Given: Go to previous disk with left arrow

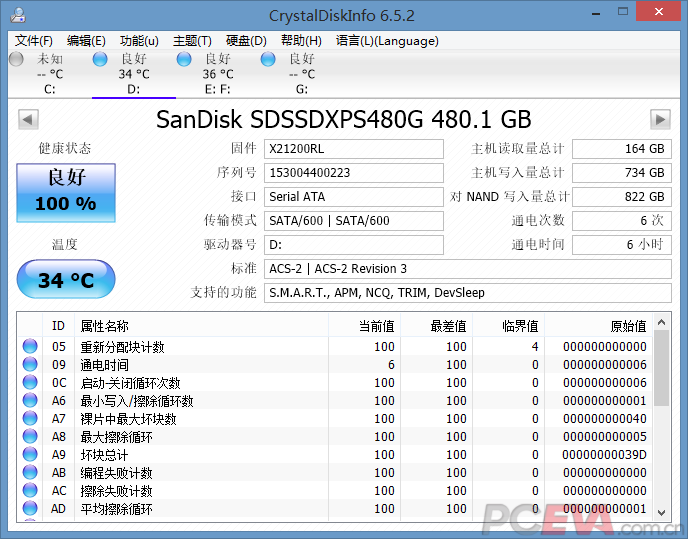Looking at the screenshot, I should point(28,119).
